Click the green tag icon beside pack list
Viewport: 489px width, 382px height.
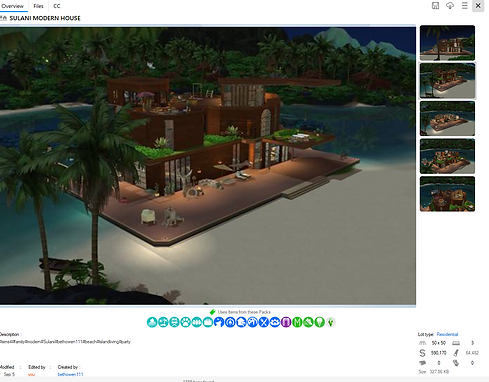[x=213, y=312]
